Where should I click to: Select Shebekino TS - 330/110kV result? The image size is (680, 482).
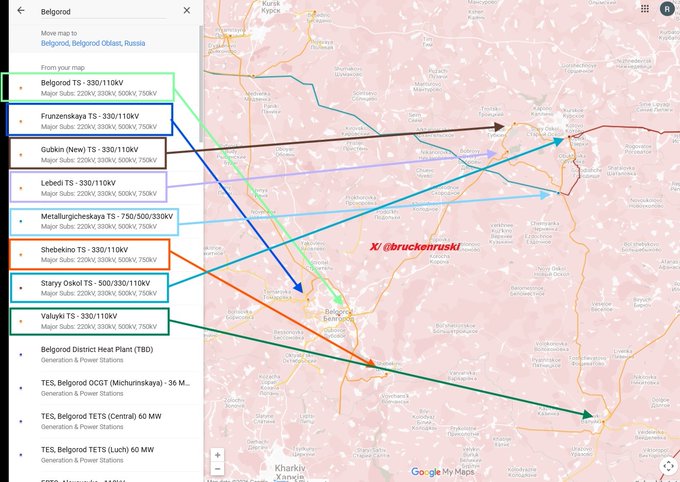click(x=104, y=255)
